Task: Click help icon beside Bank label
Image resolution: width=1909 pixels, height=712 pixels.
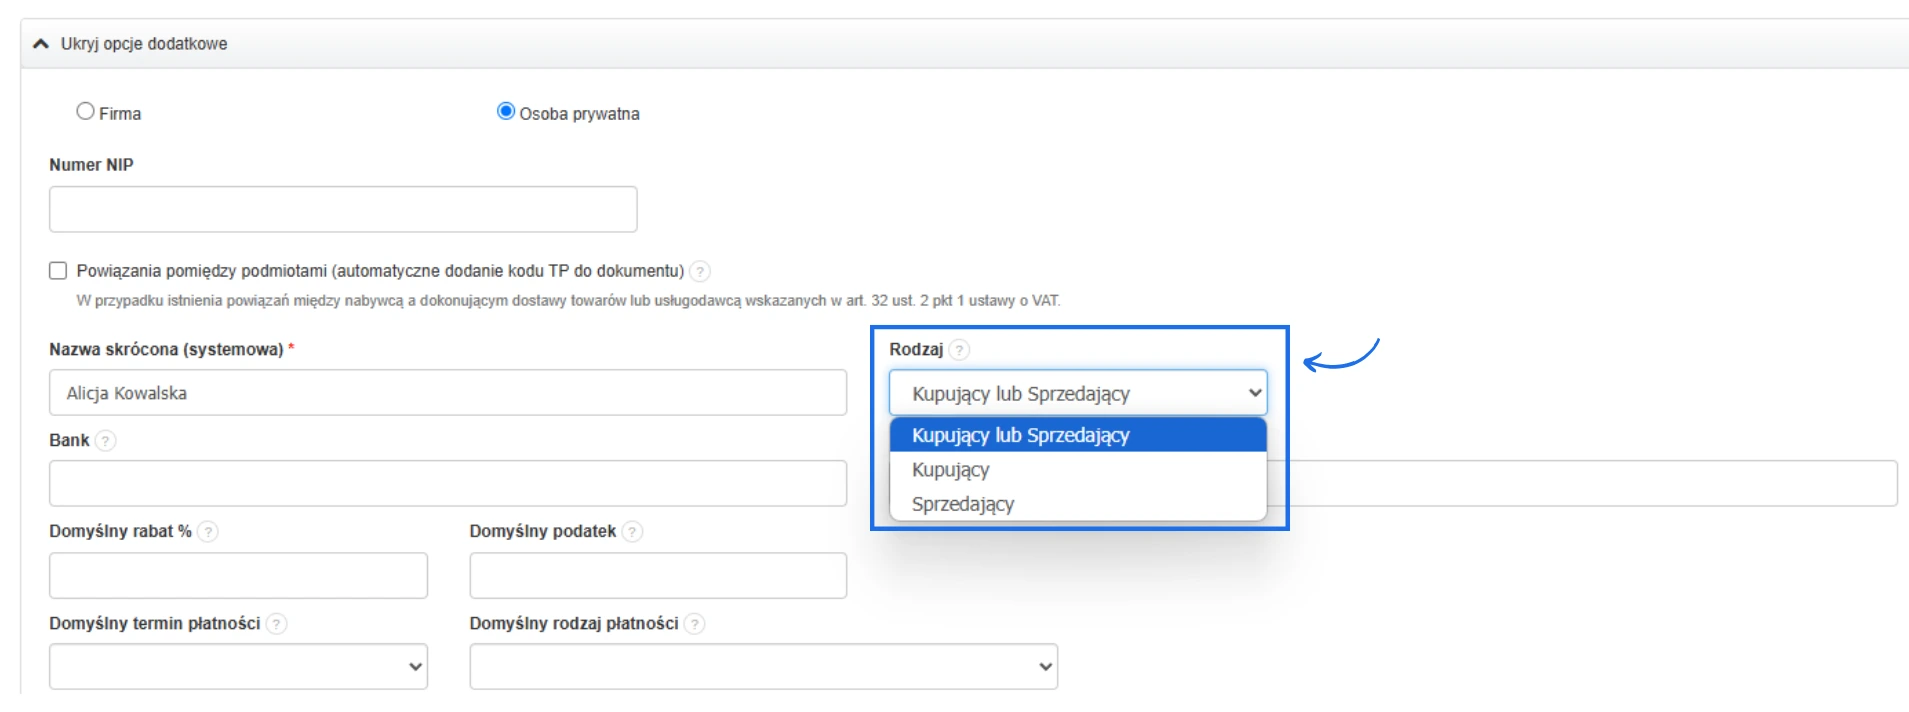Action: click(x=105, y=441)
